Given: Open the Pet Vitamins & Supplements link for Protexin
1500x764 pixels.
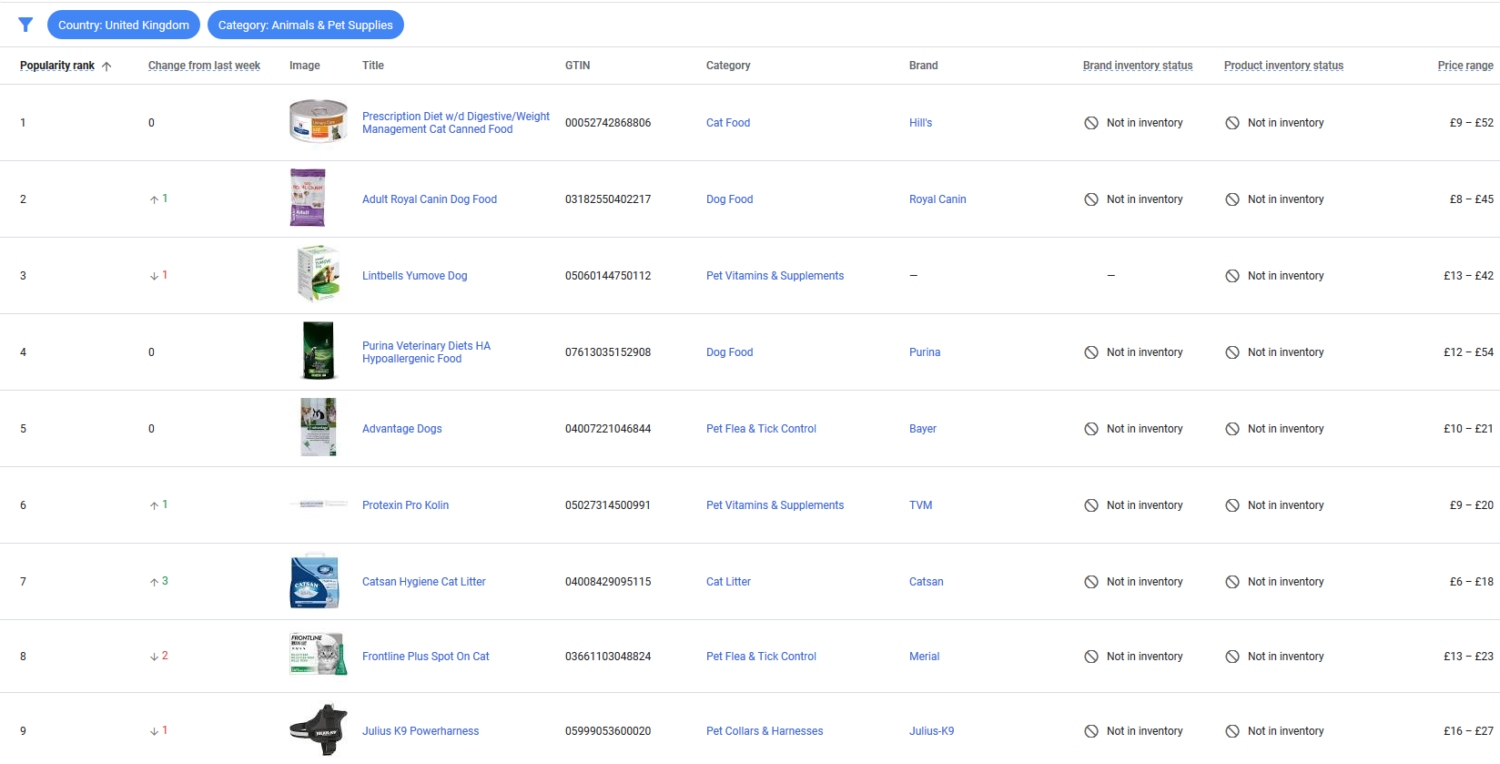Looking at the screenshot, I should tap(774, 505).
